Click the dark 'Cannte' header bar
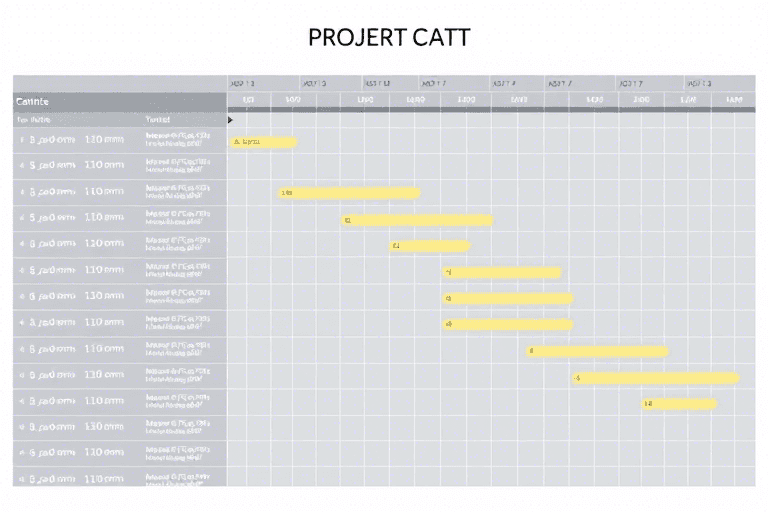Image resolution: width=768 pixels, height=512 pixels. [120, 102]
